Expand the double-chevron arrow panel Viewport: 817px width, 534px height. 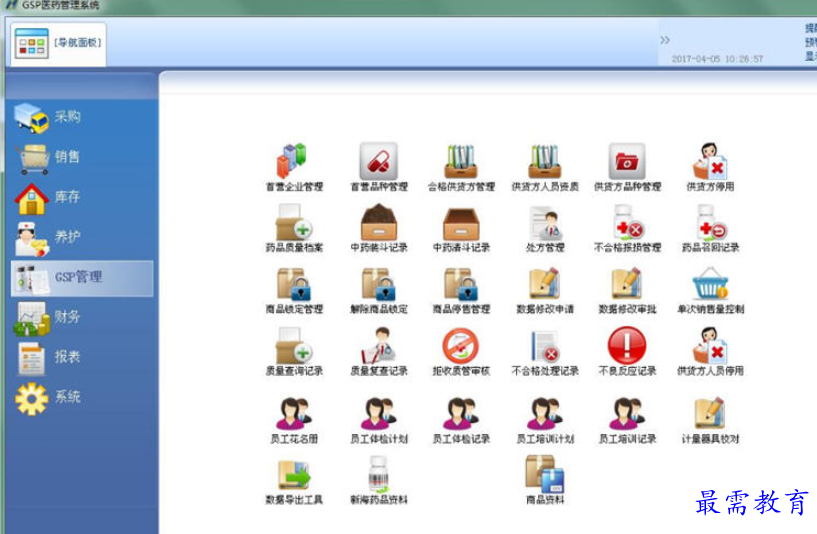tap(664, 40)
